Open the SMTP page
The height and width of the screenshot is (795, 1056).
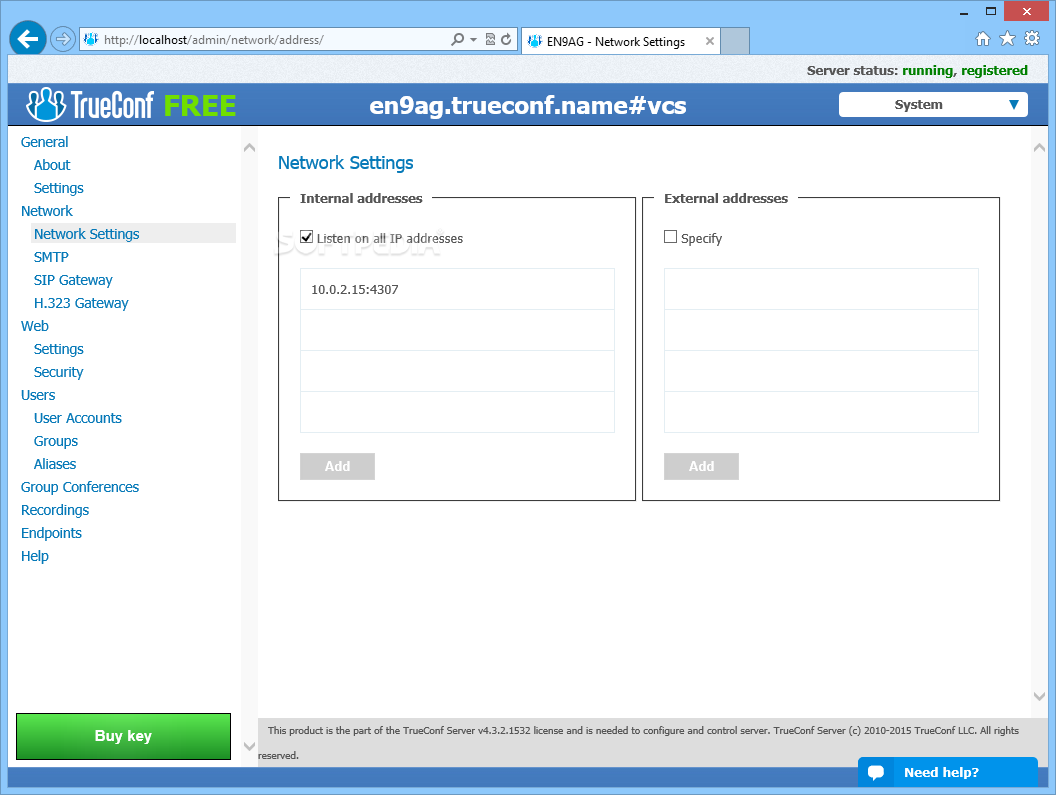tap(51, 257)
